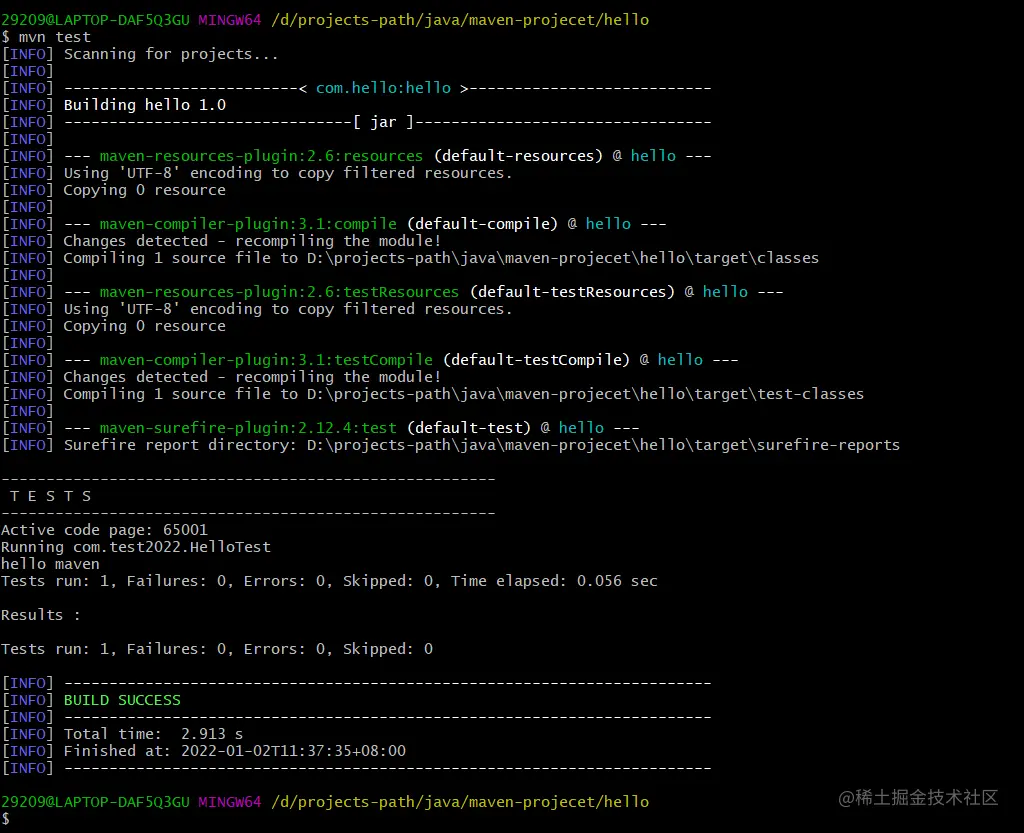Click 'Running com.test2022.HelloTest' line
This screenshot has height=833, width=1024.
[x=136, y=547]
